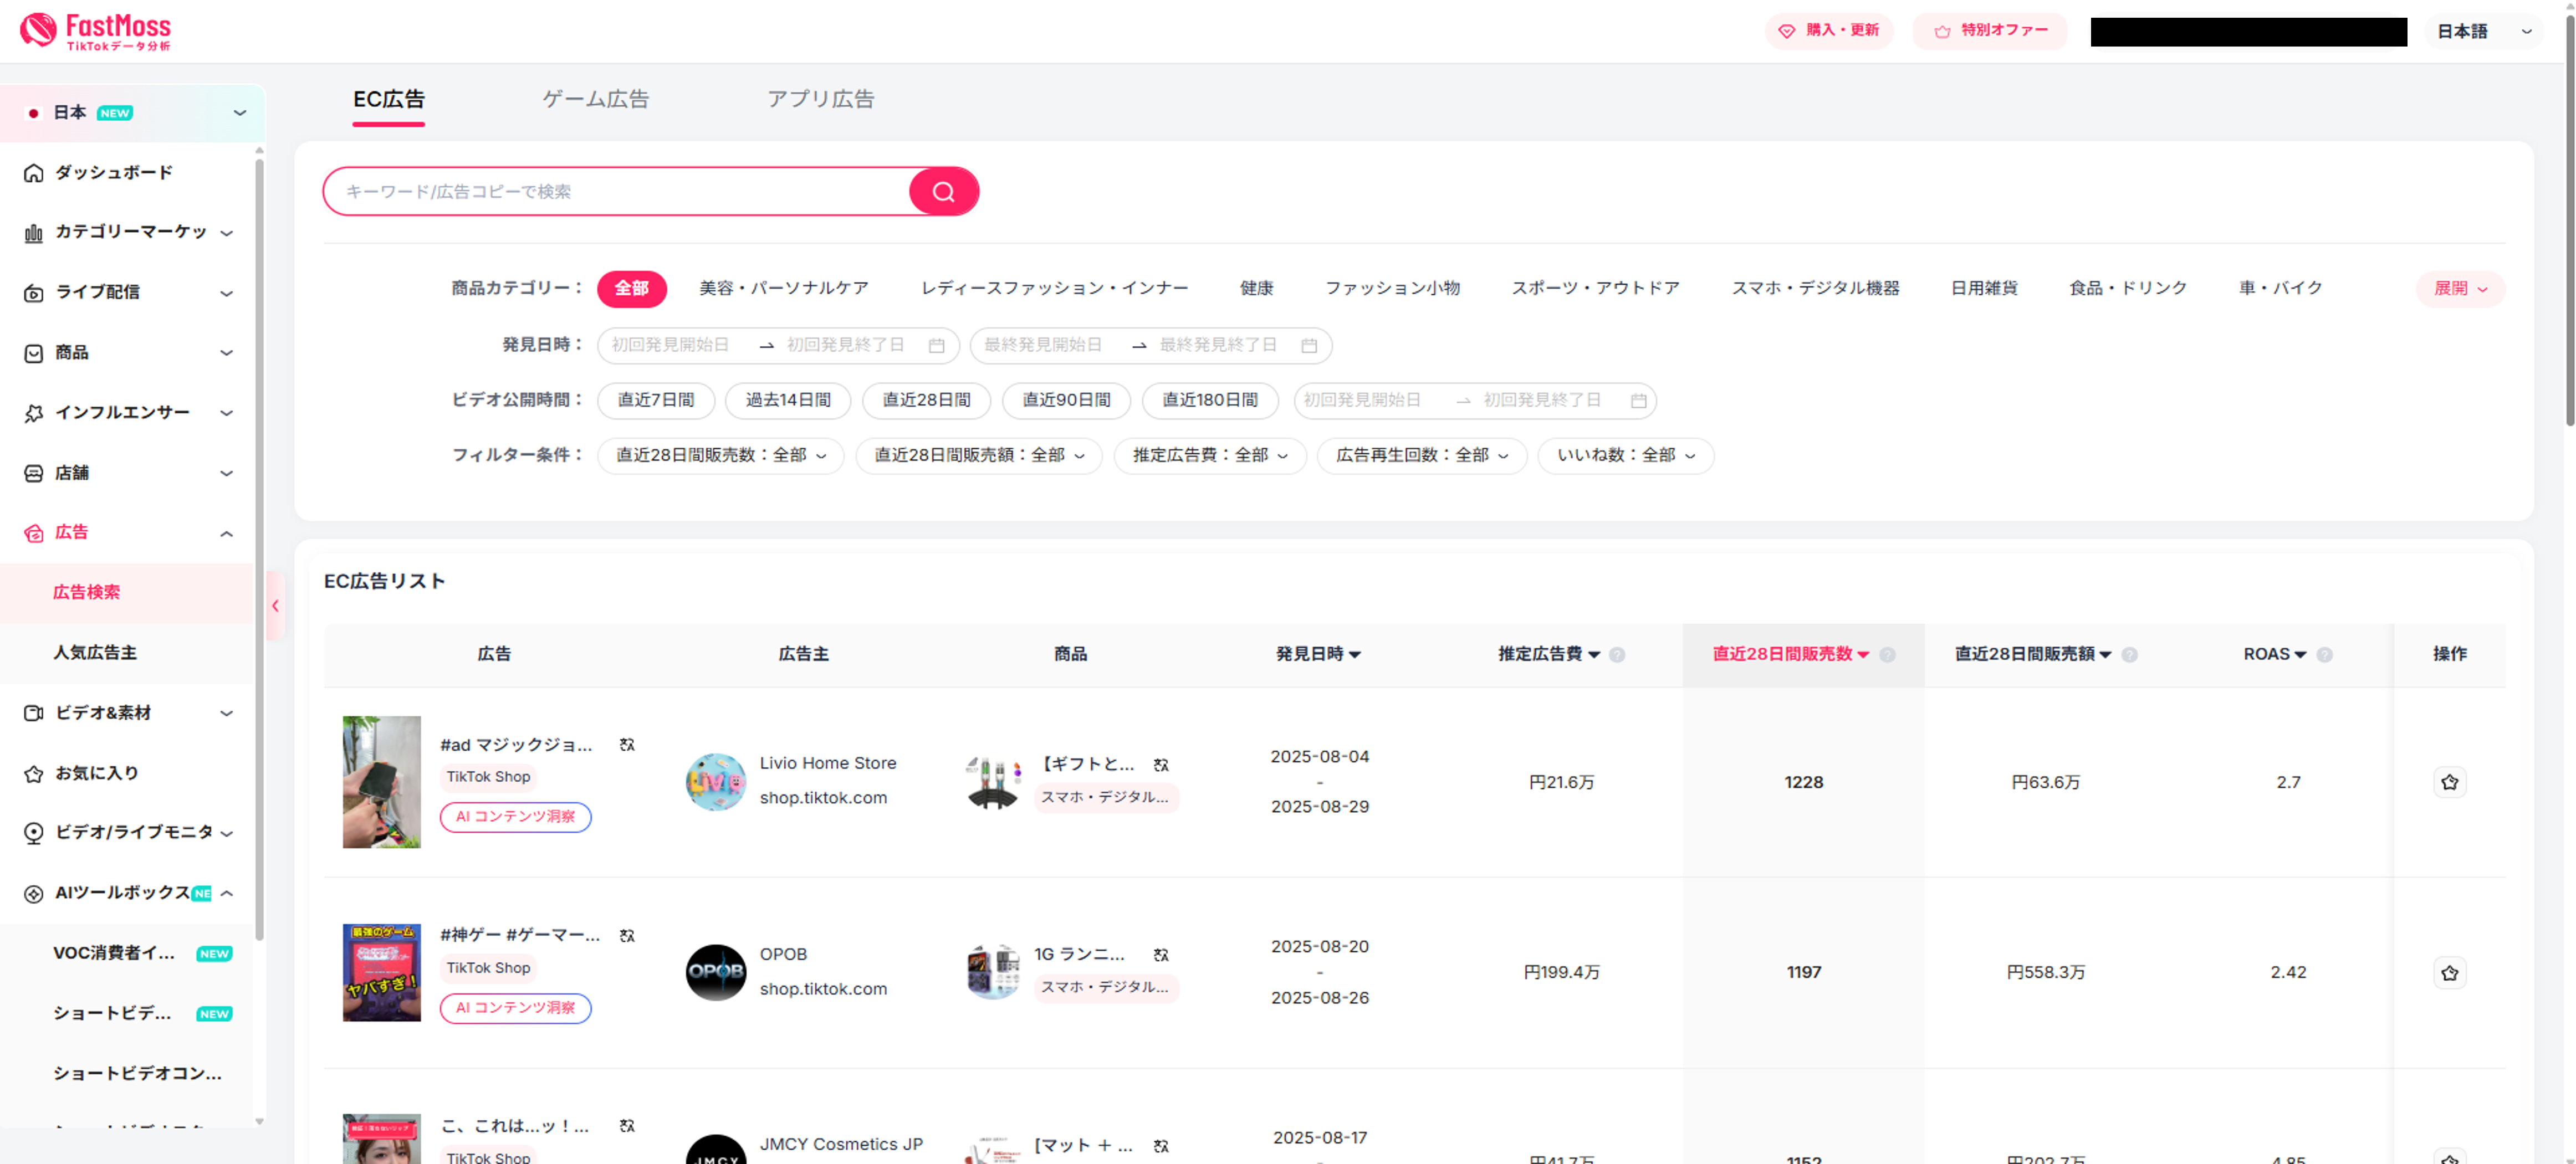Open いいね数：全部 filter dropdown
Image resolution: width=2576 pixels, height=1164 pixels.
[1626, 456]
